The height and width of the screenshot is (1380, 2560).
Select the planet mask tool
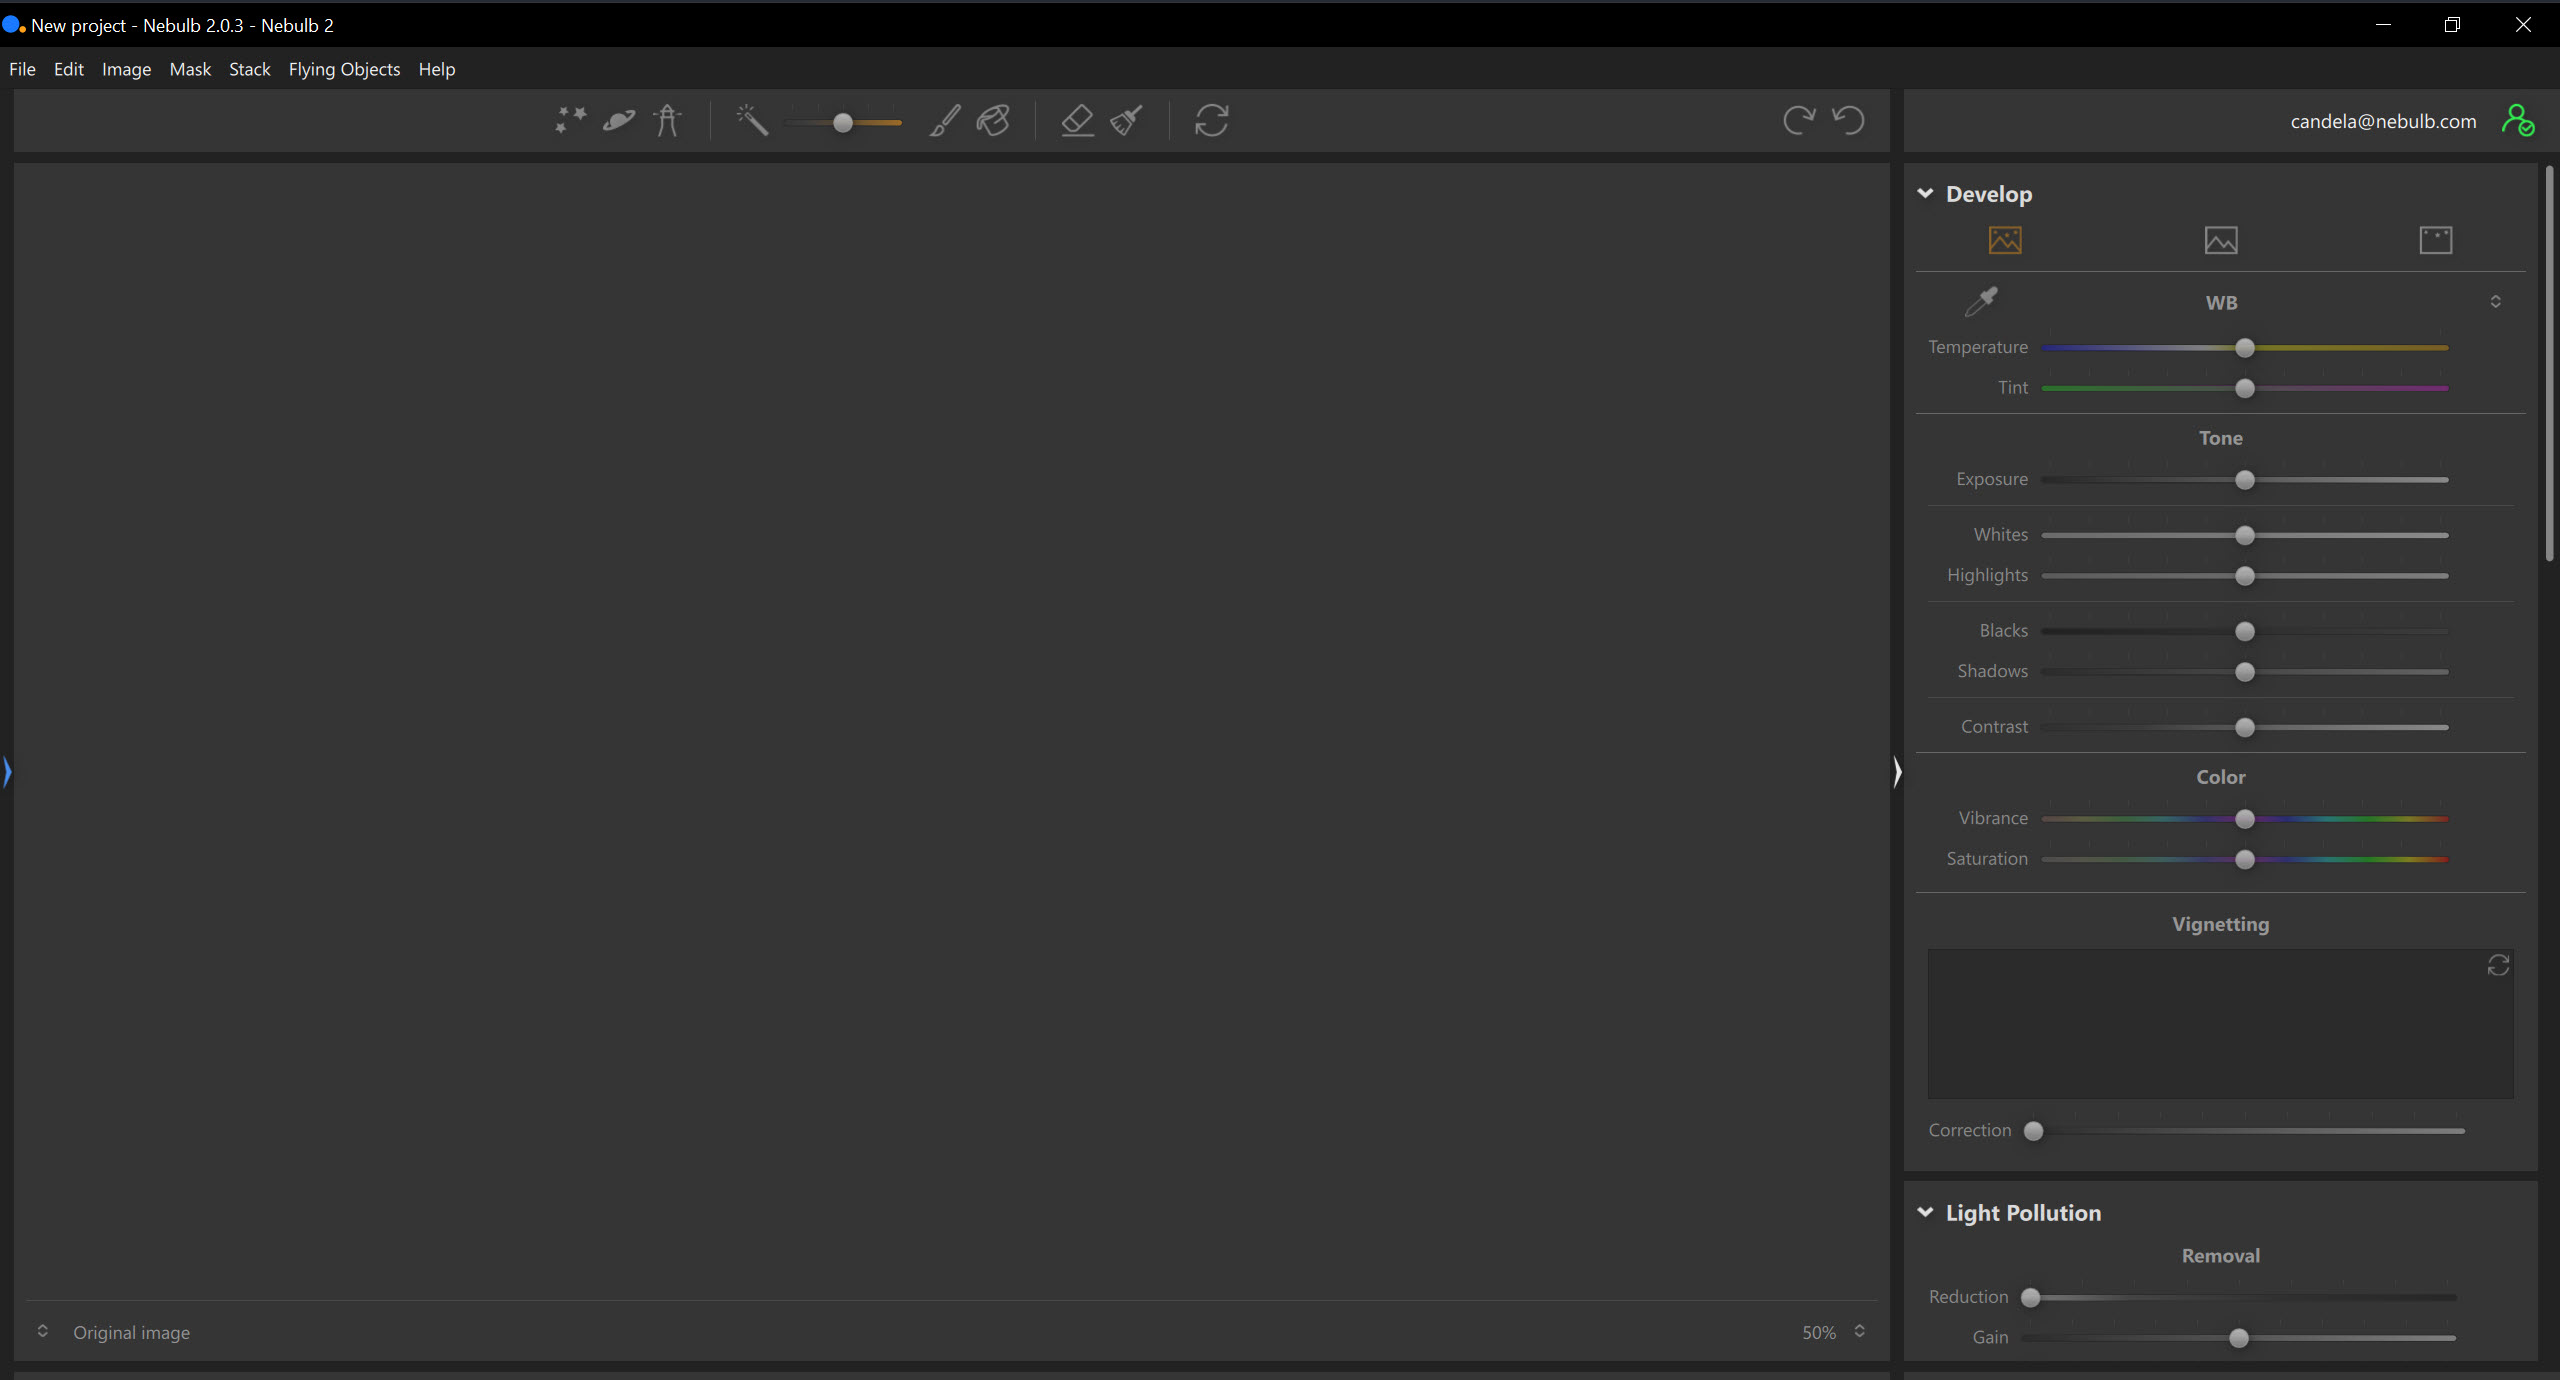coord(619,121)
